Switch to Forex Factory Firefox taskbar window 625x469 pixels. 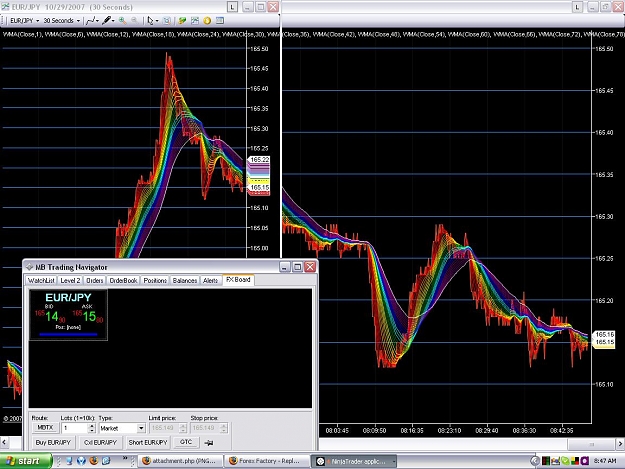[266, 461]
